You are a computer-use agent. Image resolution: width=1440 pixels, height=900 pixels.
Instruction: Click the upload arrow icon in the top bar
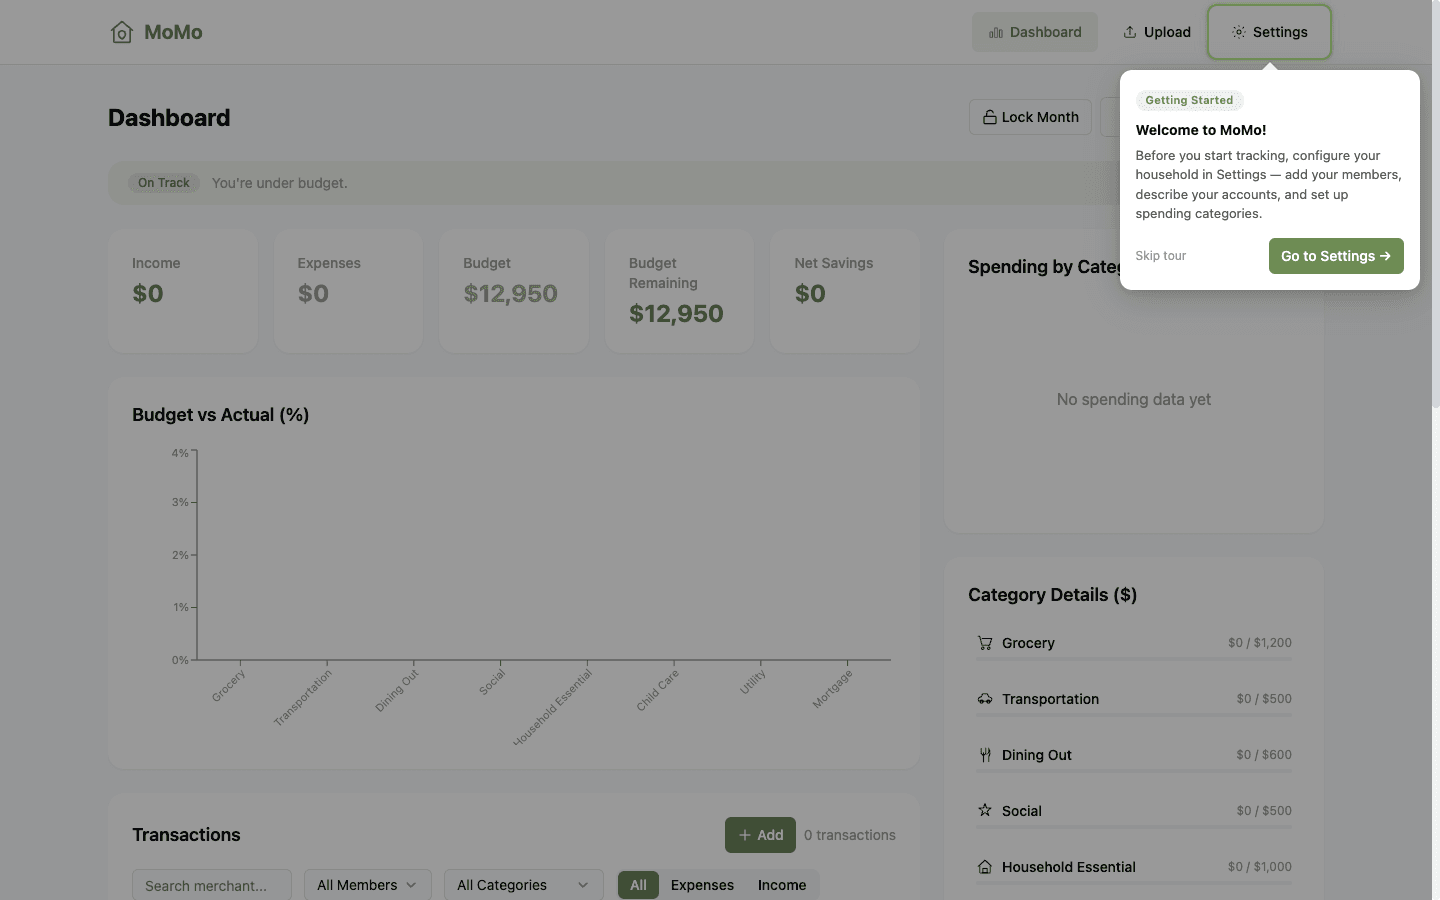[1129, 32]
